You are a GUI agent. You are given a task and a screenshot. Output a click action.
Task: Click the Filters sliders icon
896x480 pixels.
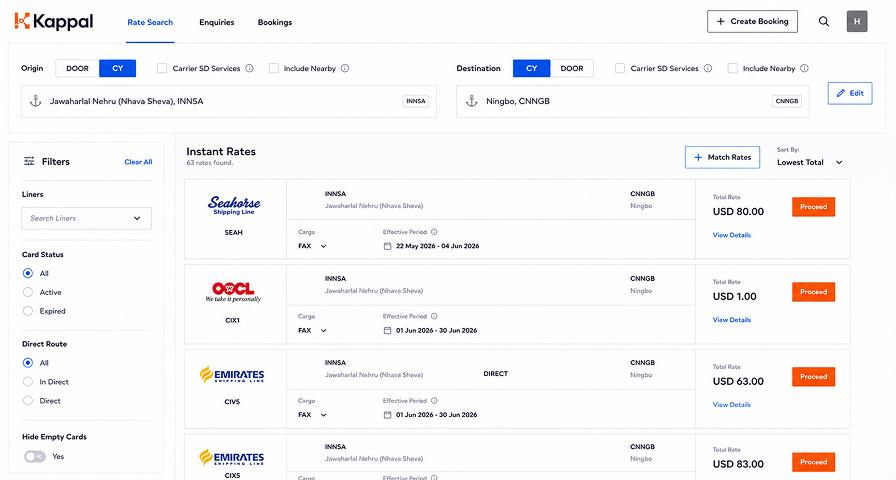[x=29, y=162]
